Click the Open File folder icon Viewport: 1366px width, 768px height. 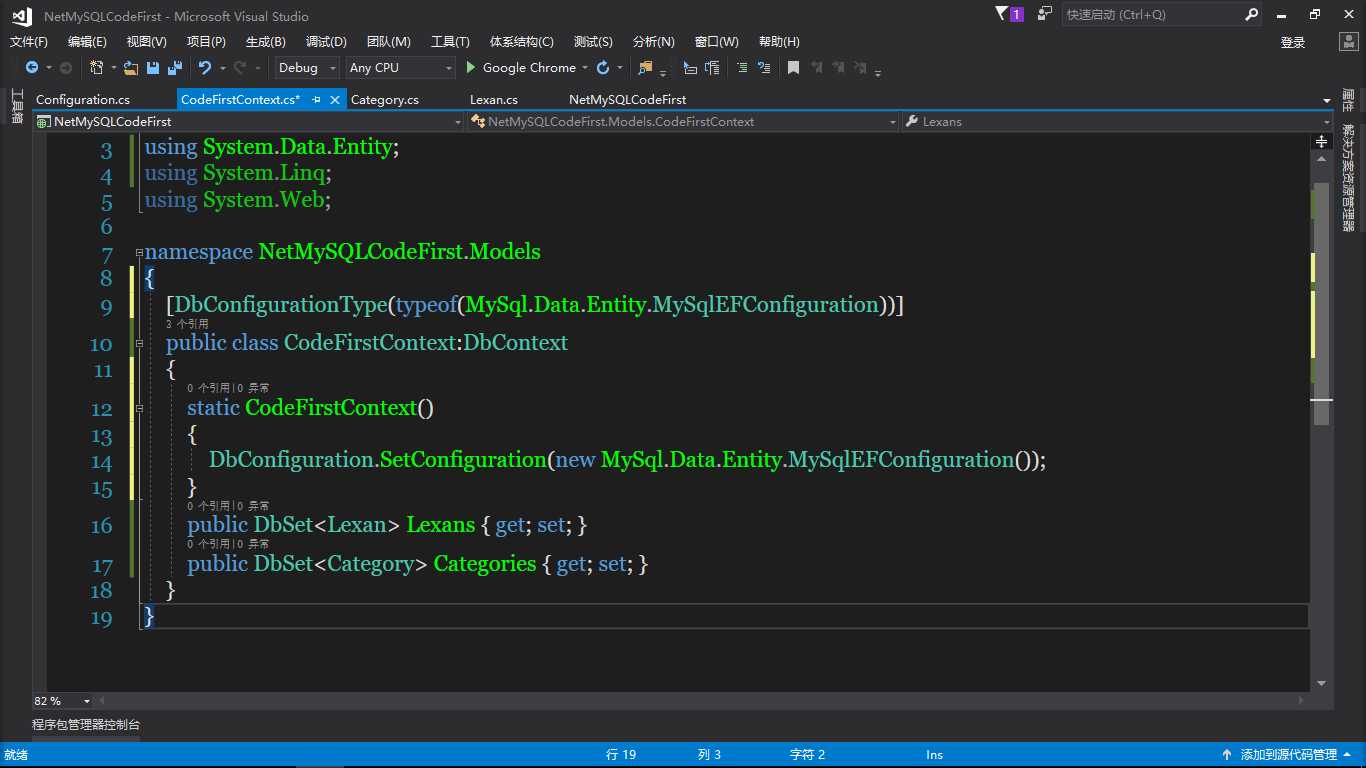pyautogui.click(x=131, y=68)
